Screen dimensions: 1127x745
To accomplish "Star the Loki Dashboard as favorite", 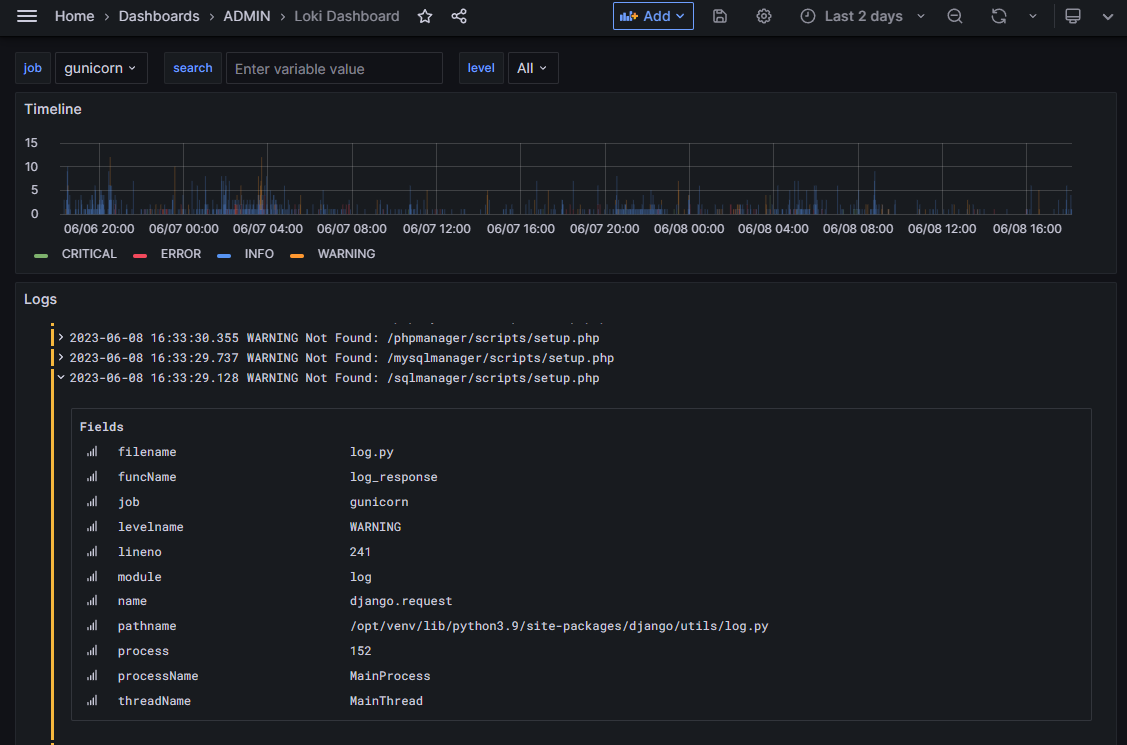I will pos(425,16).
